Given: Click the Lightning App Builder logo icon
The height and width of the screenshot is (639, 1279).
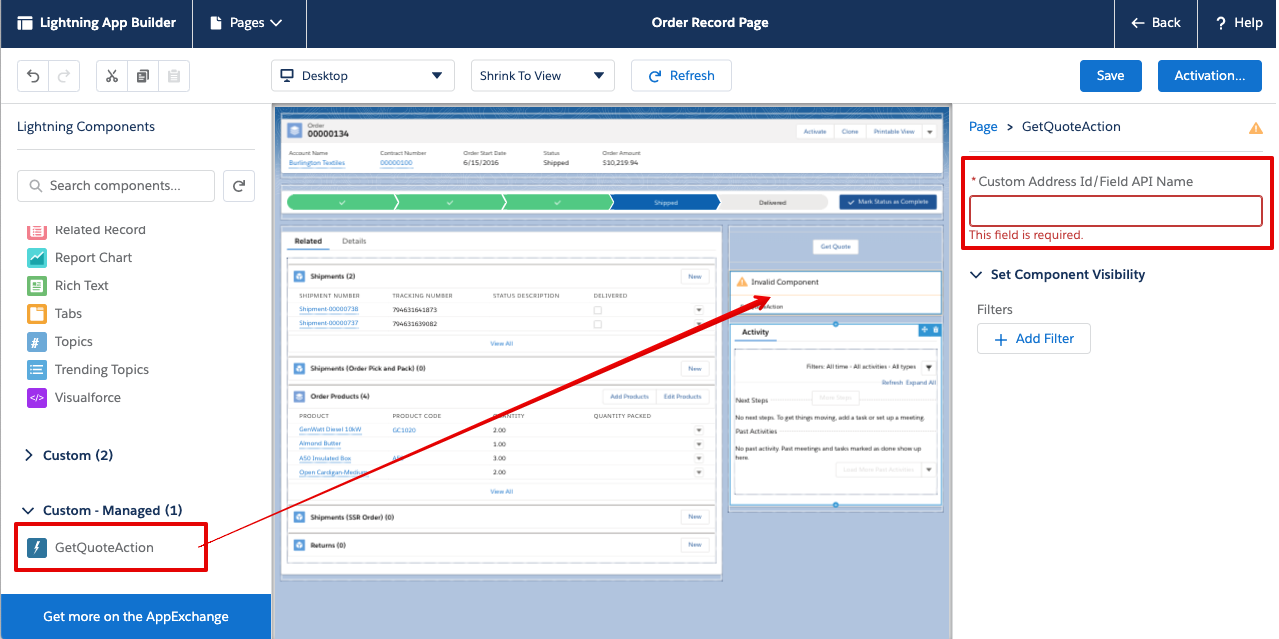Looking at the screenshot, I should click(x=25, y=23).
